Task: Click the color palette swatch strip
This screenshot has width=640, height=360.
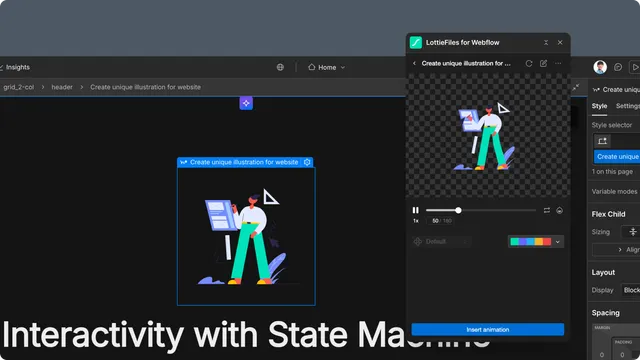Action: pos(531,242)
